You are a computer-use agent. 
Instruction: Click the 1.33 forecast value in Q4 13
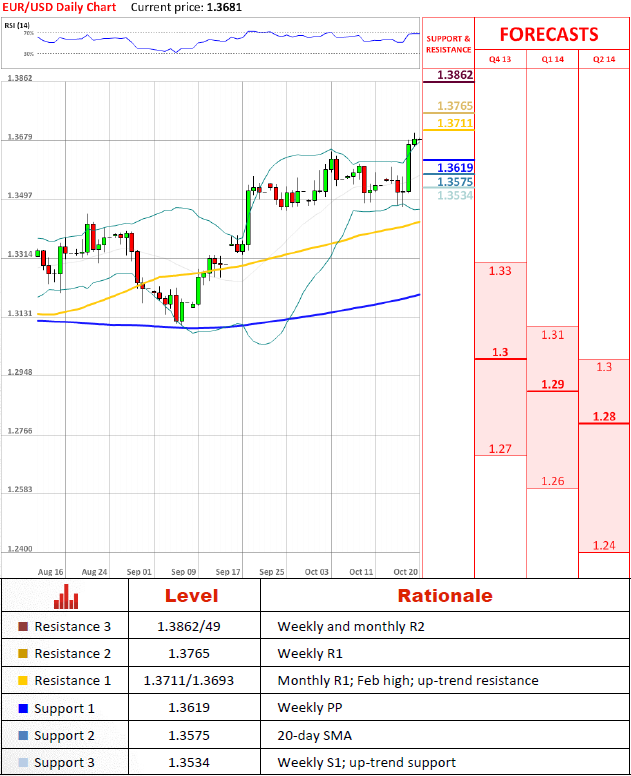(x=500, y=271)
